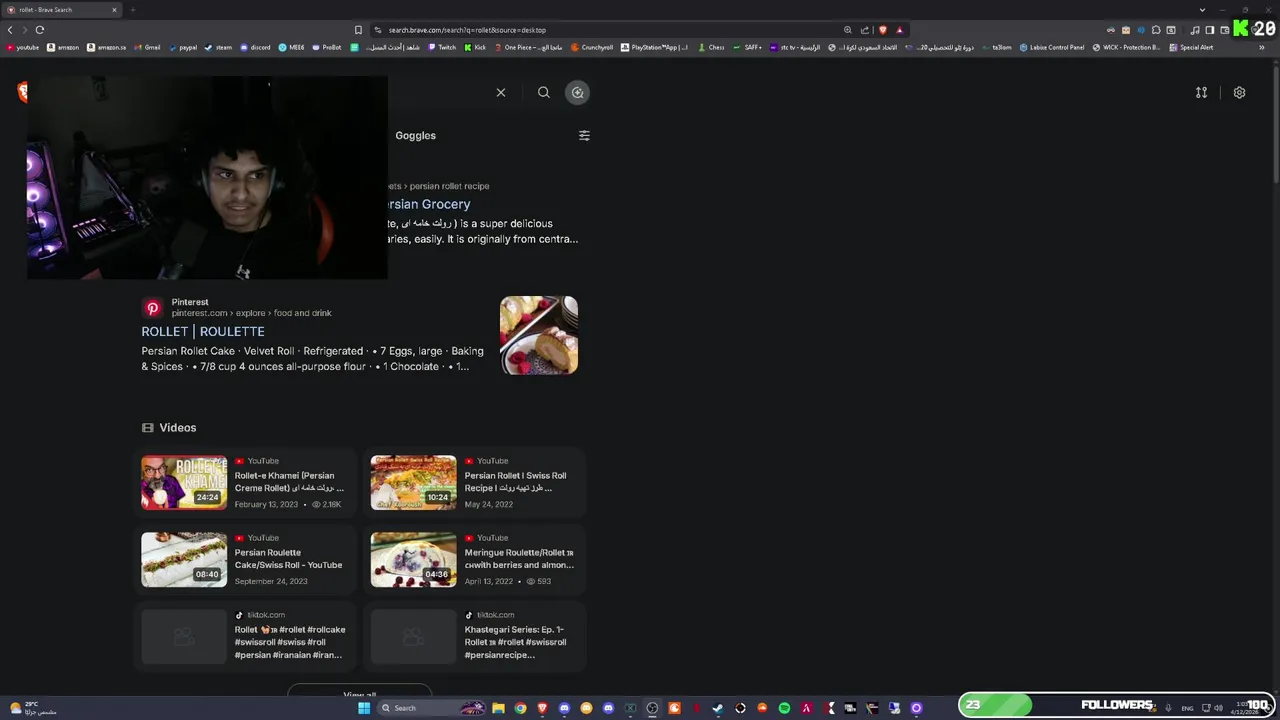Open zoom magnifier icon in address bar
This screenshot has height=720, width=1280.
pos(848,30)
